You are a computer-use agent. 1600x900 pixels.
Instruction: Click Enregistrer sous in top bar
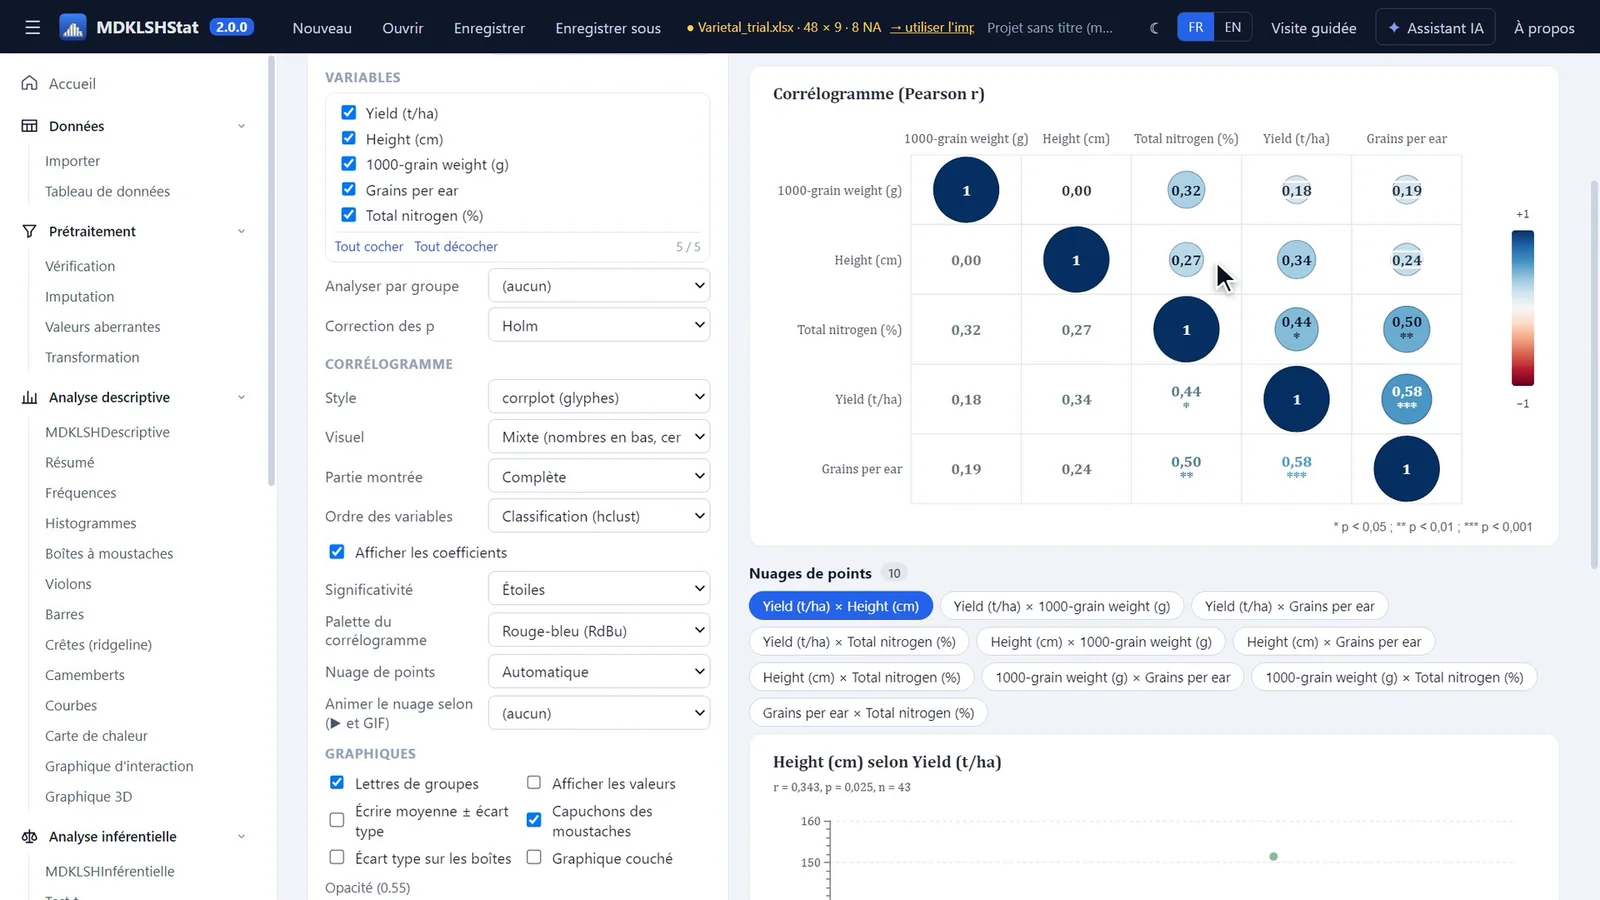pyautogui.click(x=608, y=28)
